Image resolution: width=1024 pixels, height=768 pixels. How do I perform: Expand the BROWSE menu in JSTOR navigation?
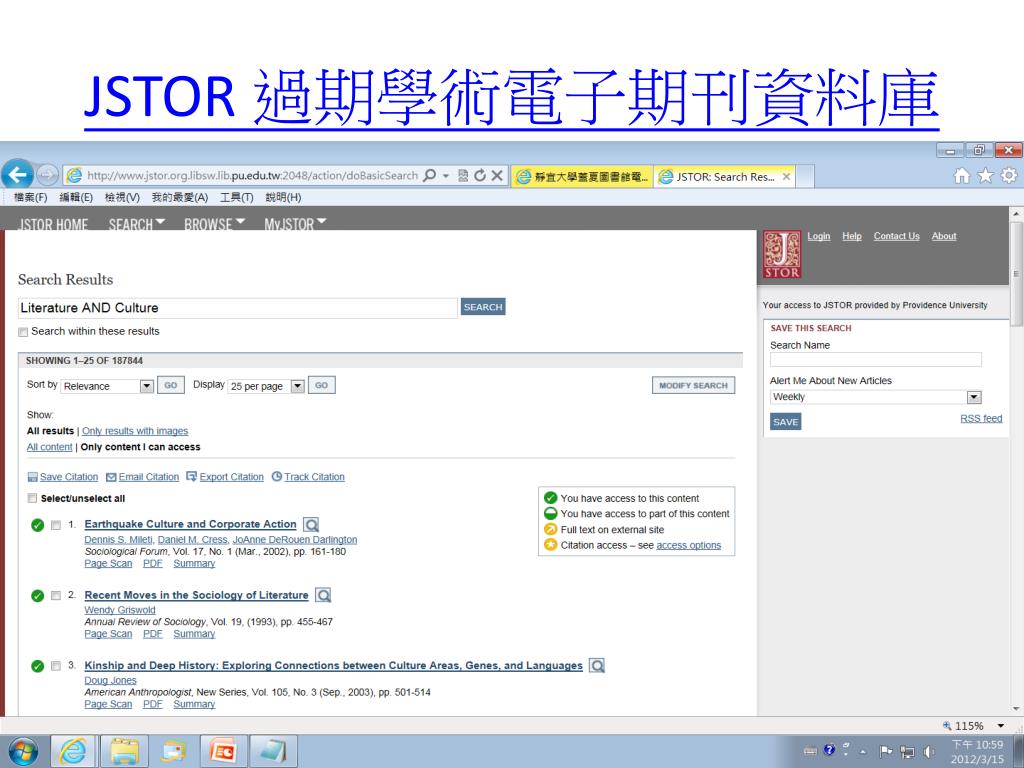click(214, 224)
